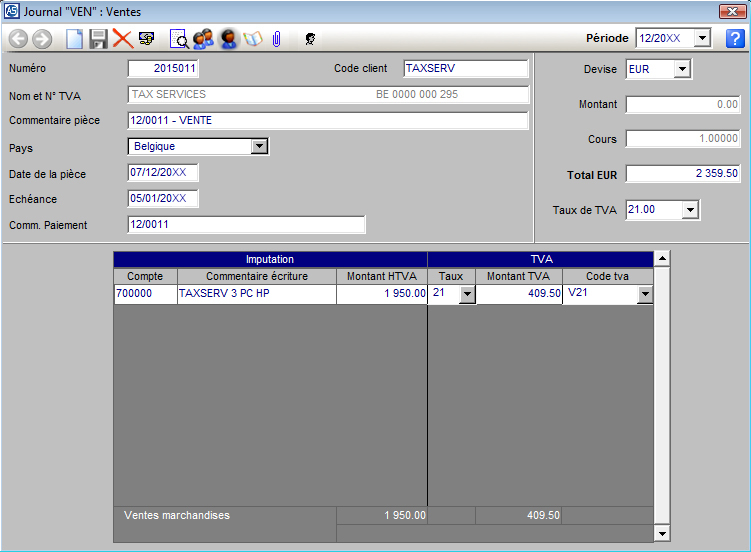Click the paperclip attachment icon
Viewport: 751px width, 552px height.
coord(277,39)
